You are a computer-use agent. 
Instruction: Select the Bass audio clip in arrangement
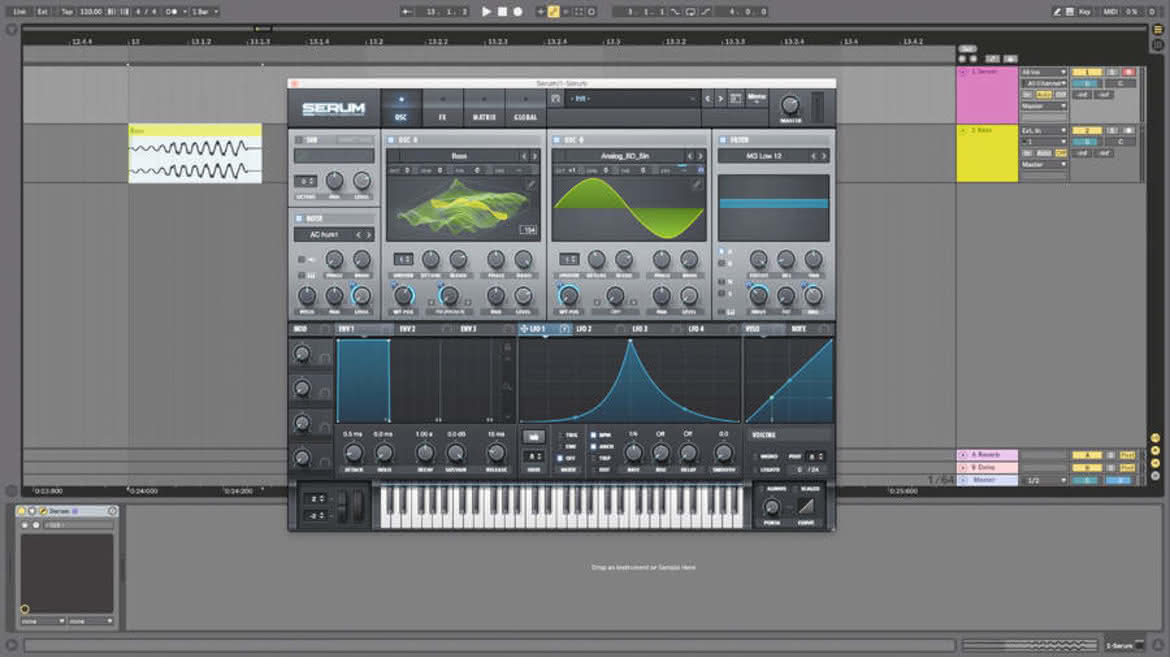[x=195, y=153]
